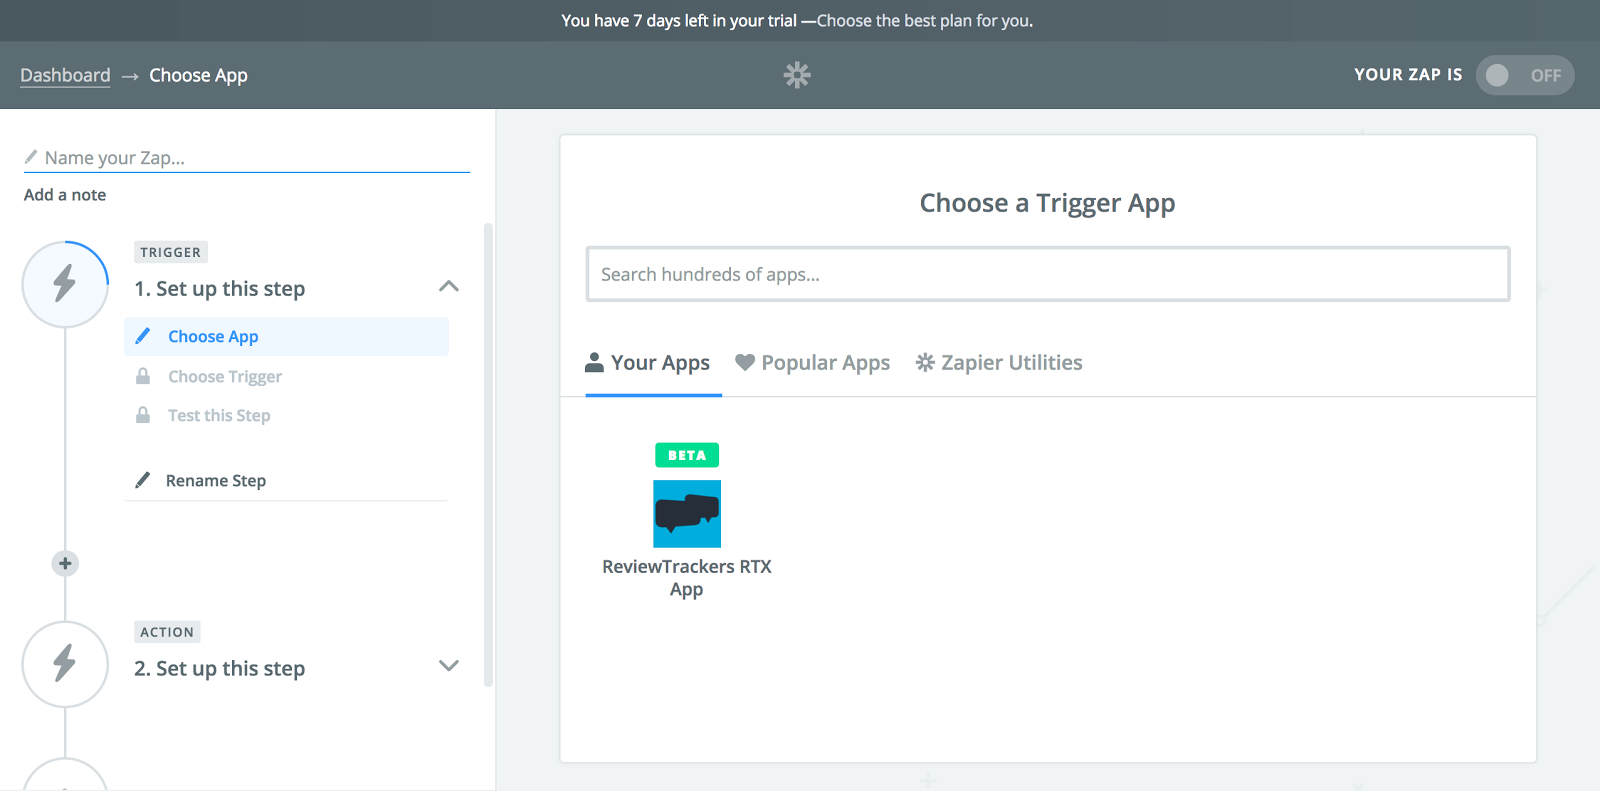The image size is (1600, 791).
Task: Click Rename Step
Action: 216,481
